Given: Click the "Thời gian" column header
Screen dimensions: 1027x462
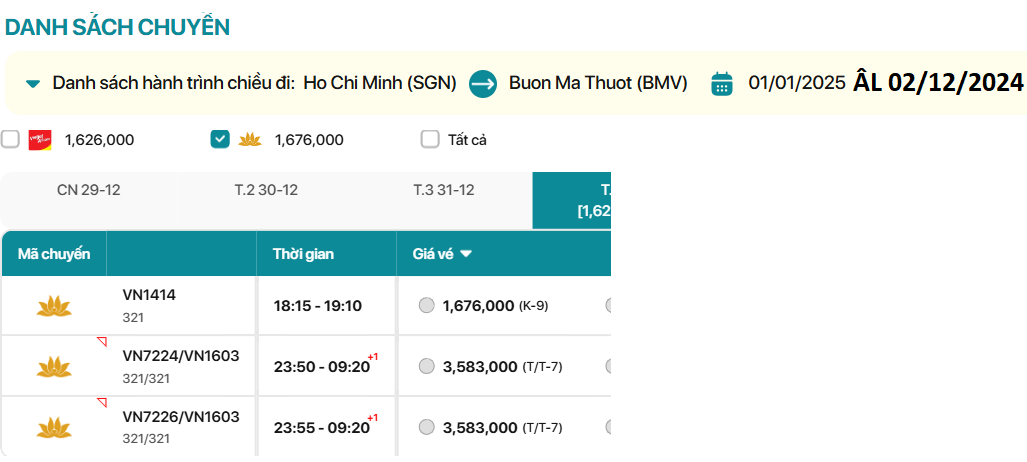Looking at the screenshot, I should [x=303, y=254].
